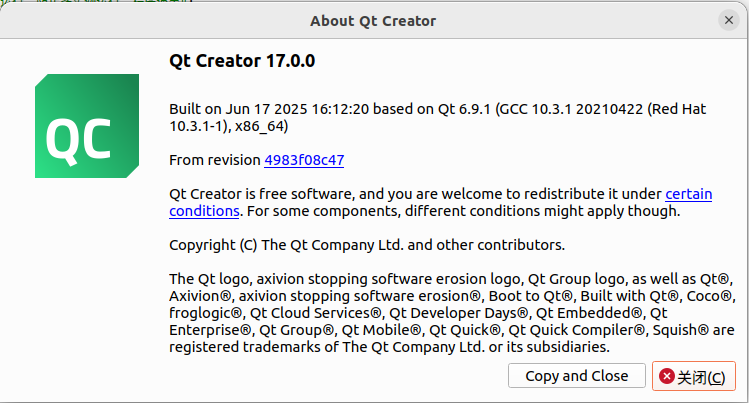The image size is (749, 403).
Task: Open revision link 4983f08c47
Action: (x=304, y=160)
